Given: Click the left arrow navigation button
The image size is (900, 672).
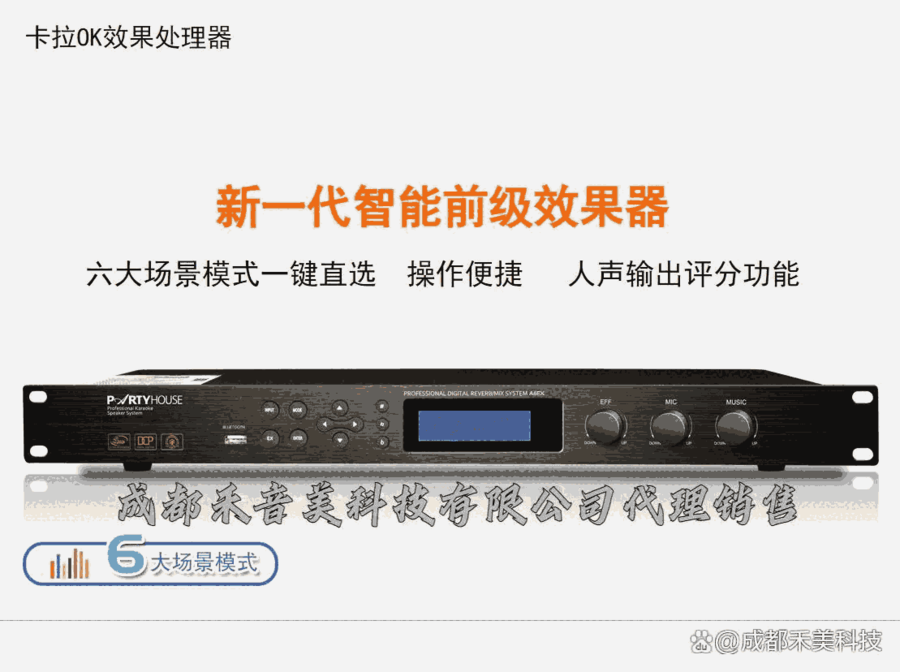Looking at the screenshot, I should click(324, 424).
